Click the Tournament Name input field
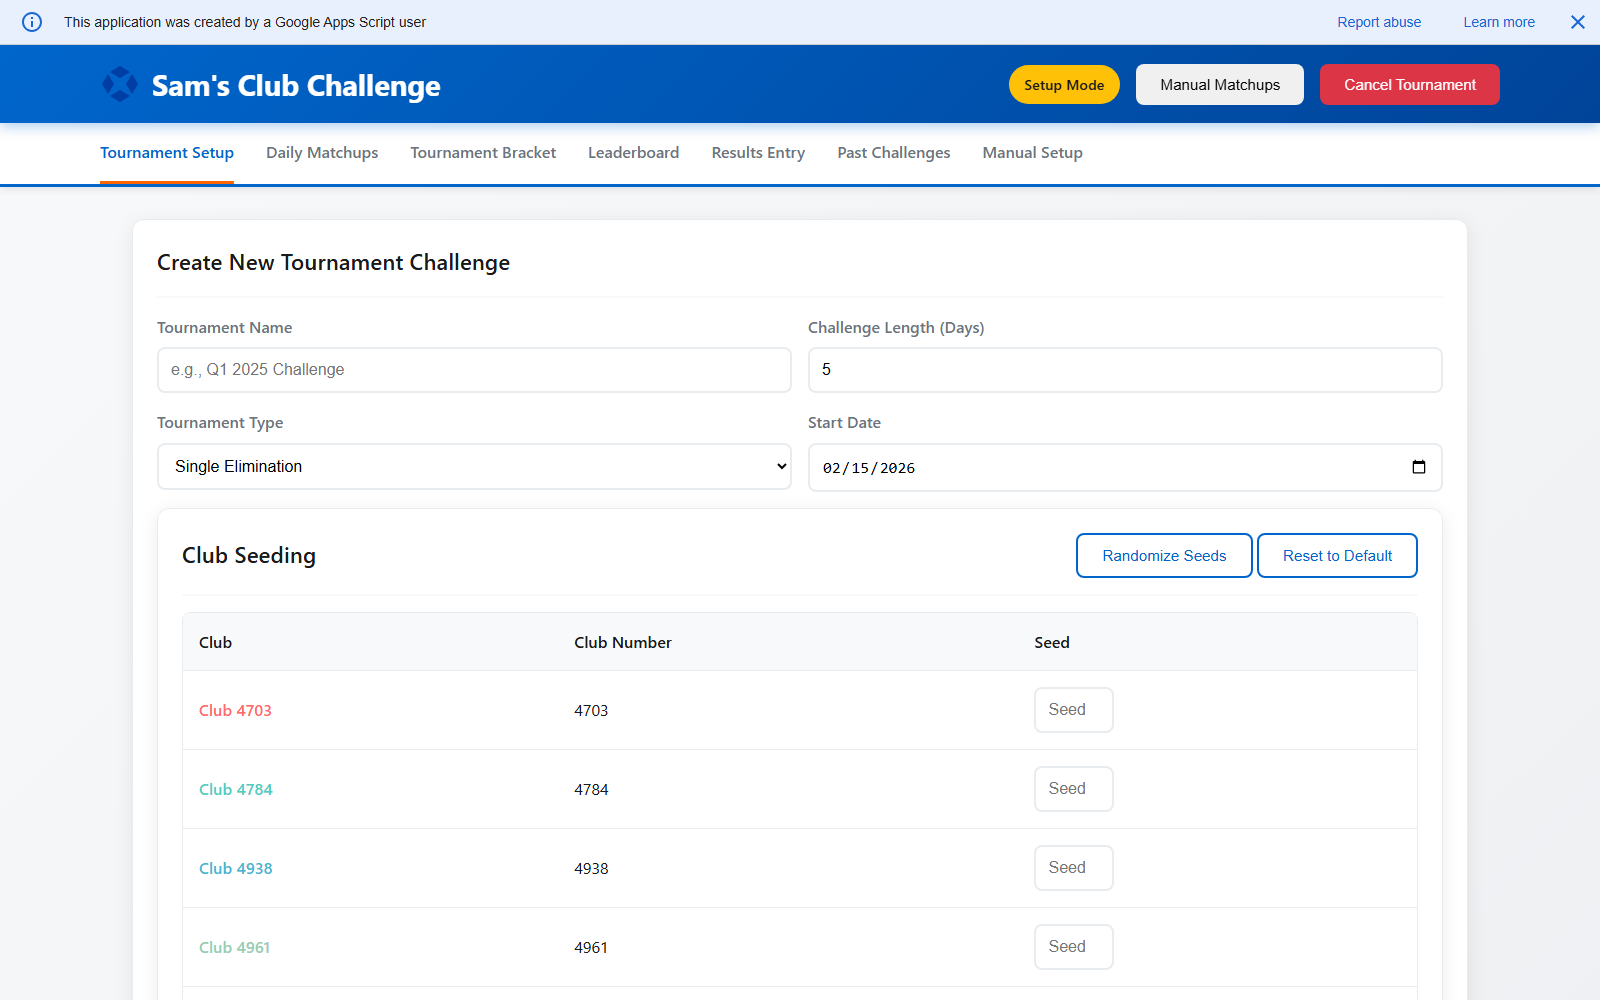The height and width of the screenshot is (1000, 1600). [474, 369]
